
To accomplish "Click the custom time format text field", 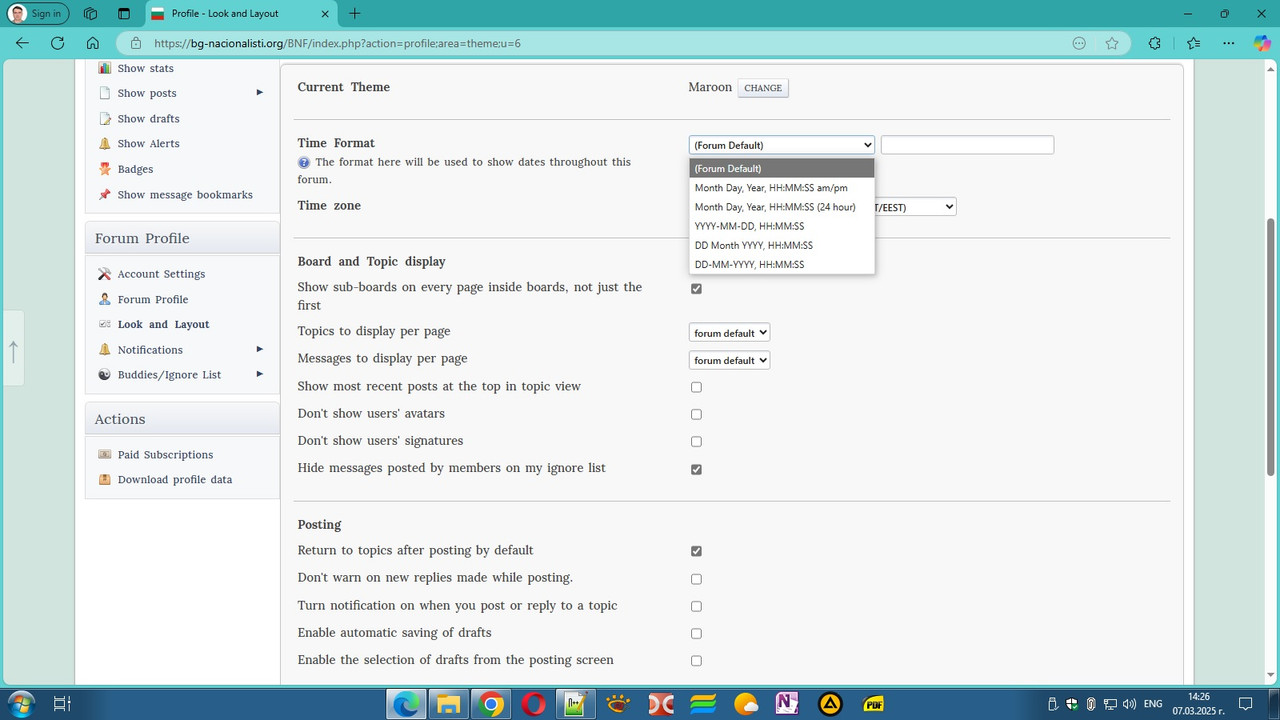I will pyautogui.click(x=967, y=145).
